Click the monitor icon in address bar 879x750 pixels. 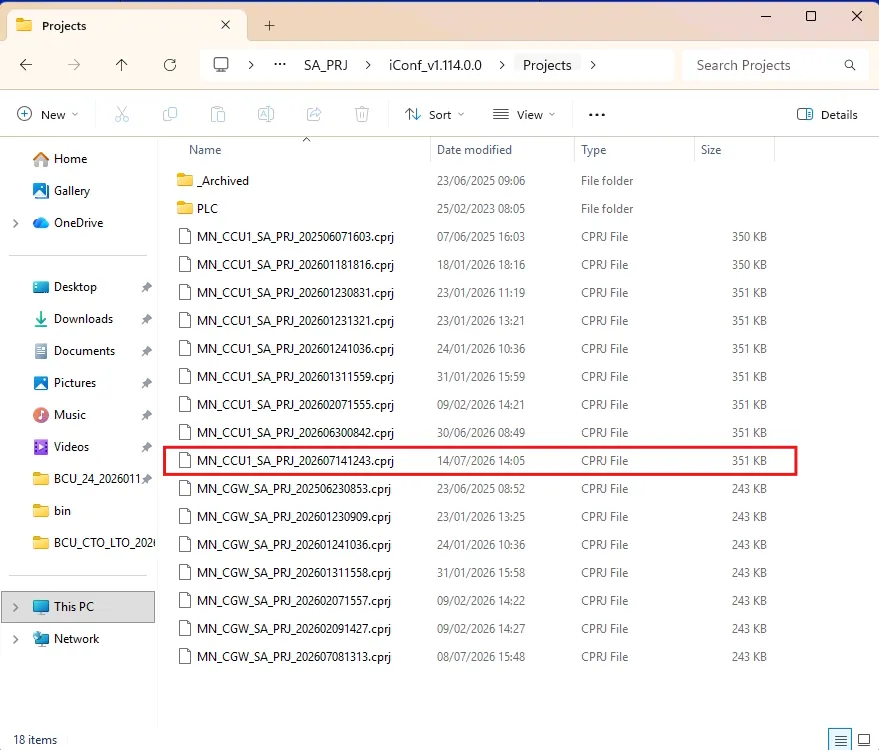[221, 65]
